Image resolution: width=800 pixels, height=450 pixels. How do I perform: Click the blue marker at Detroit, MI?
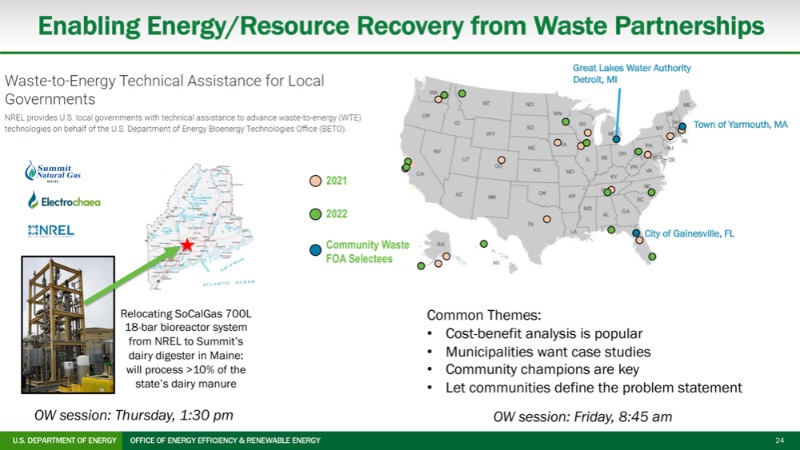617,140
